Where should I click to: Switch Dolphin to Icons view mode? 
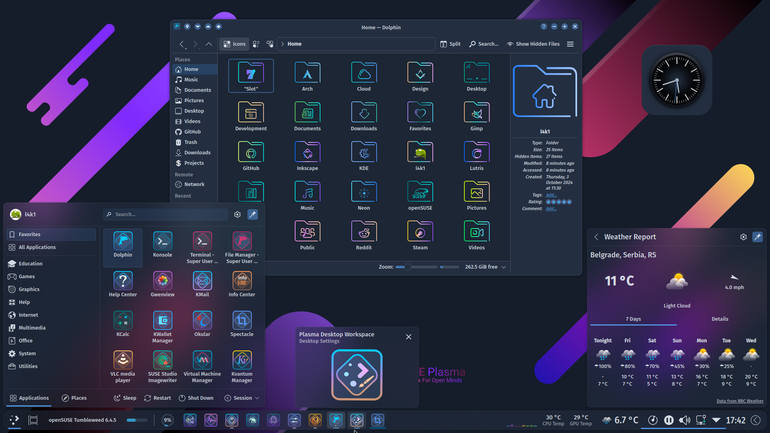click(x=234, y=44)
